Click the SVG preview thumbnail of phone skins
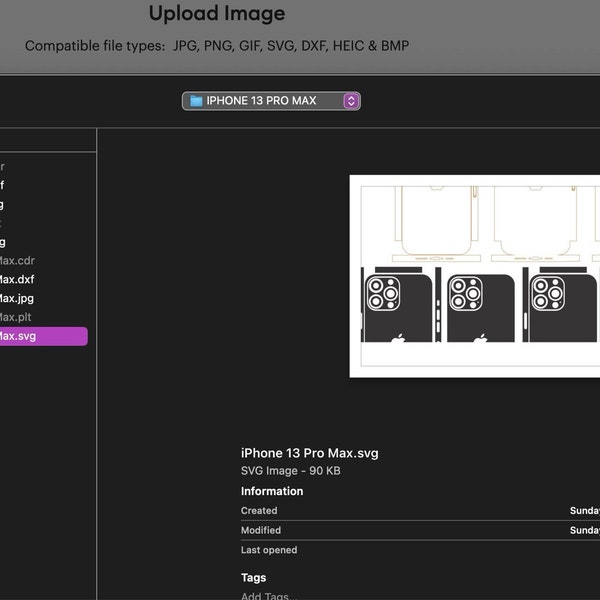This screenshot has height=600, width=600. 474,276
